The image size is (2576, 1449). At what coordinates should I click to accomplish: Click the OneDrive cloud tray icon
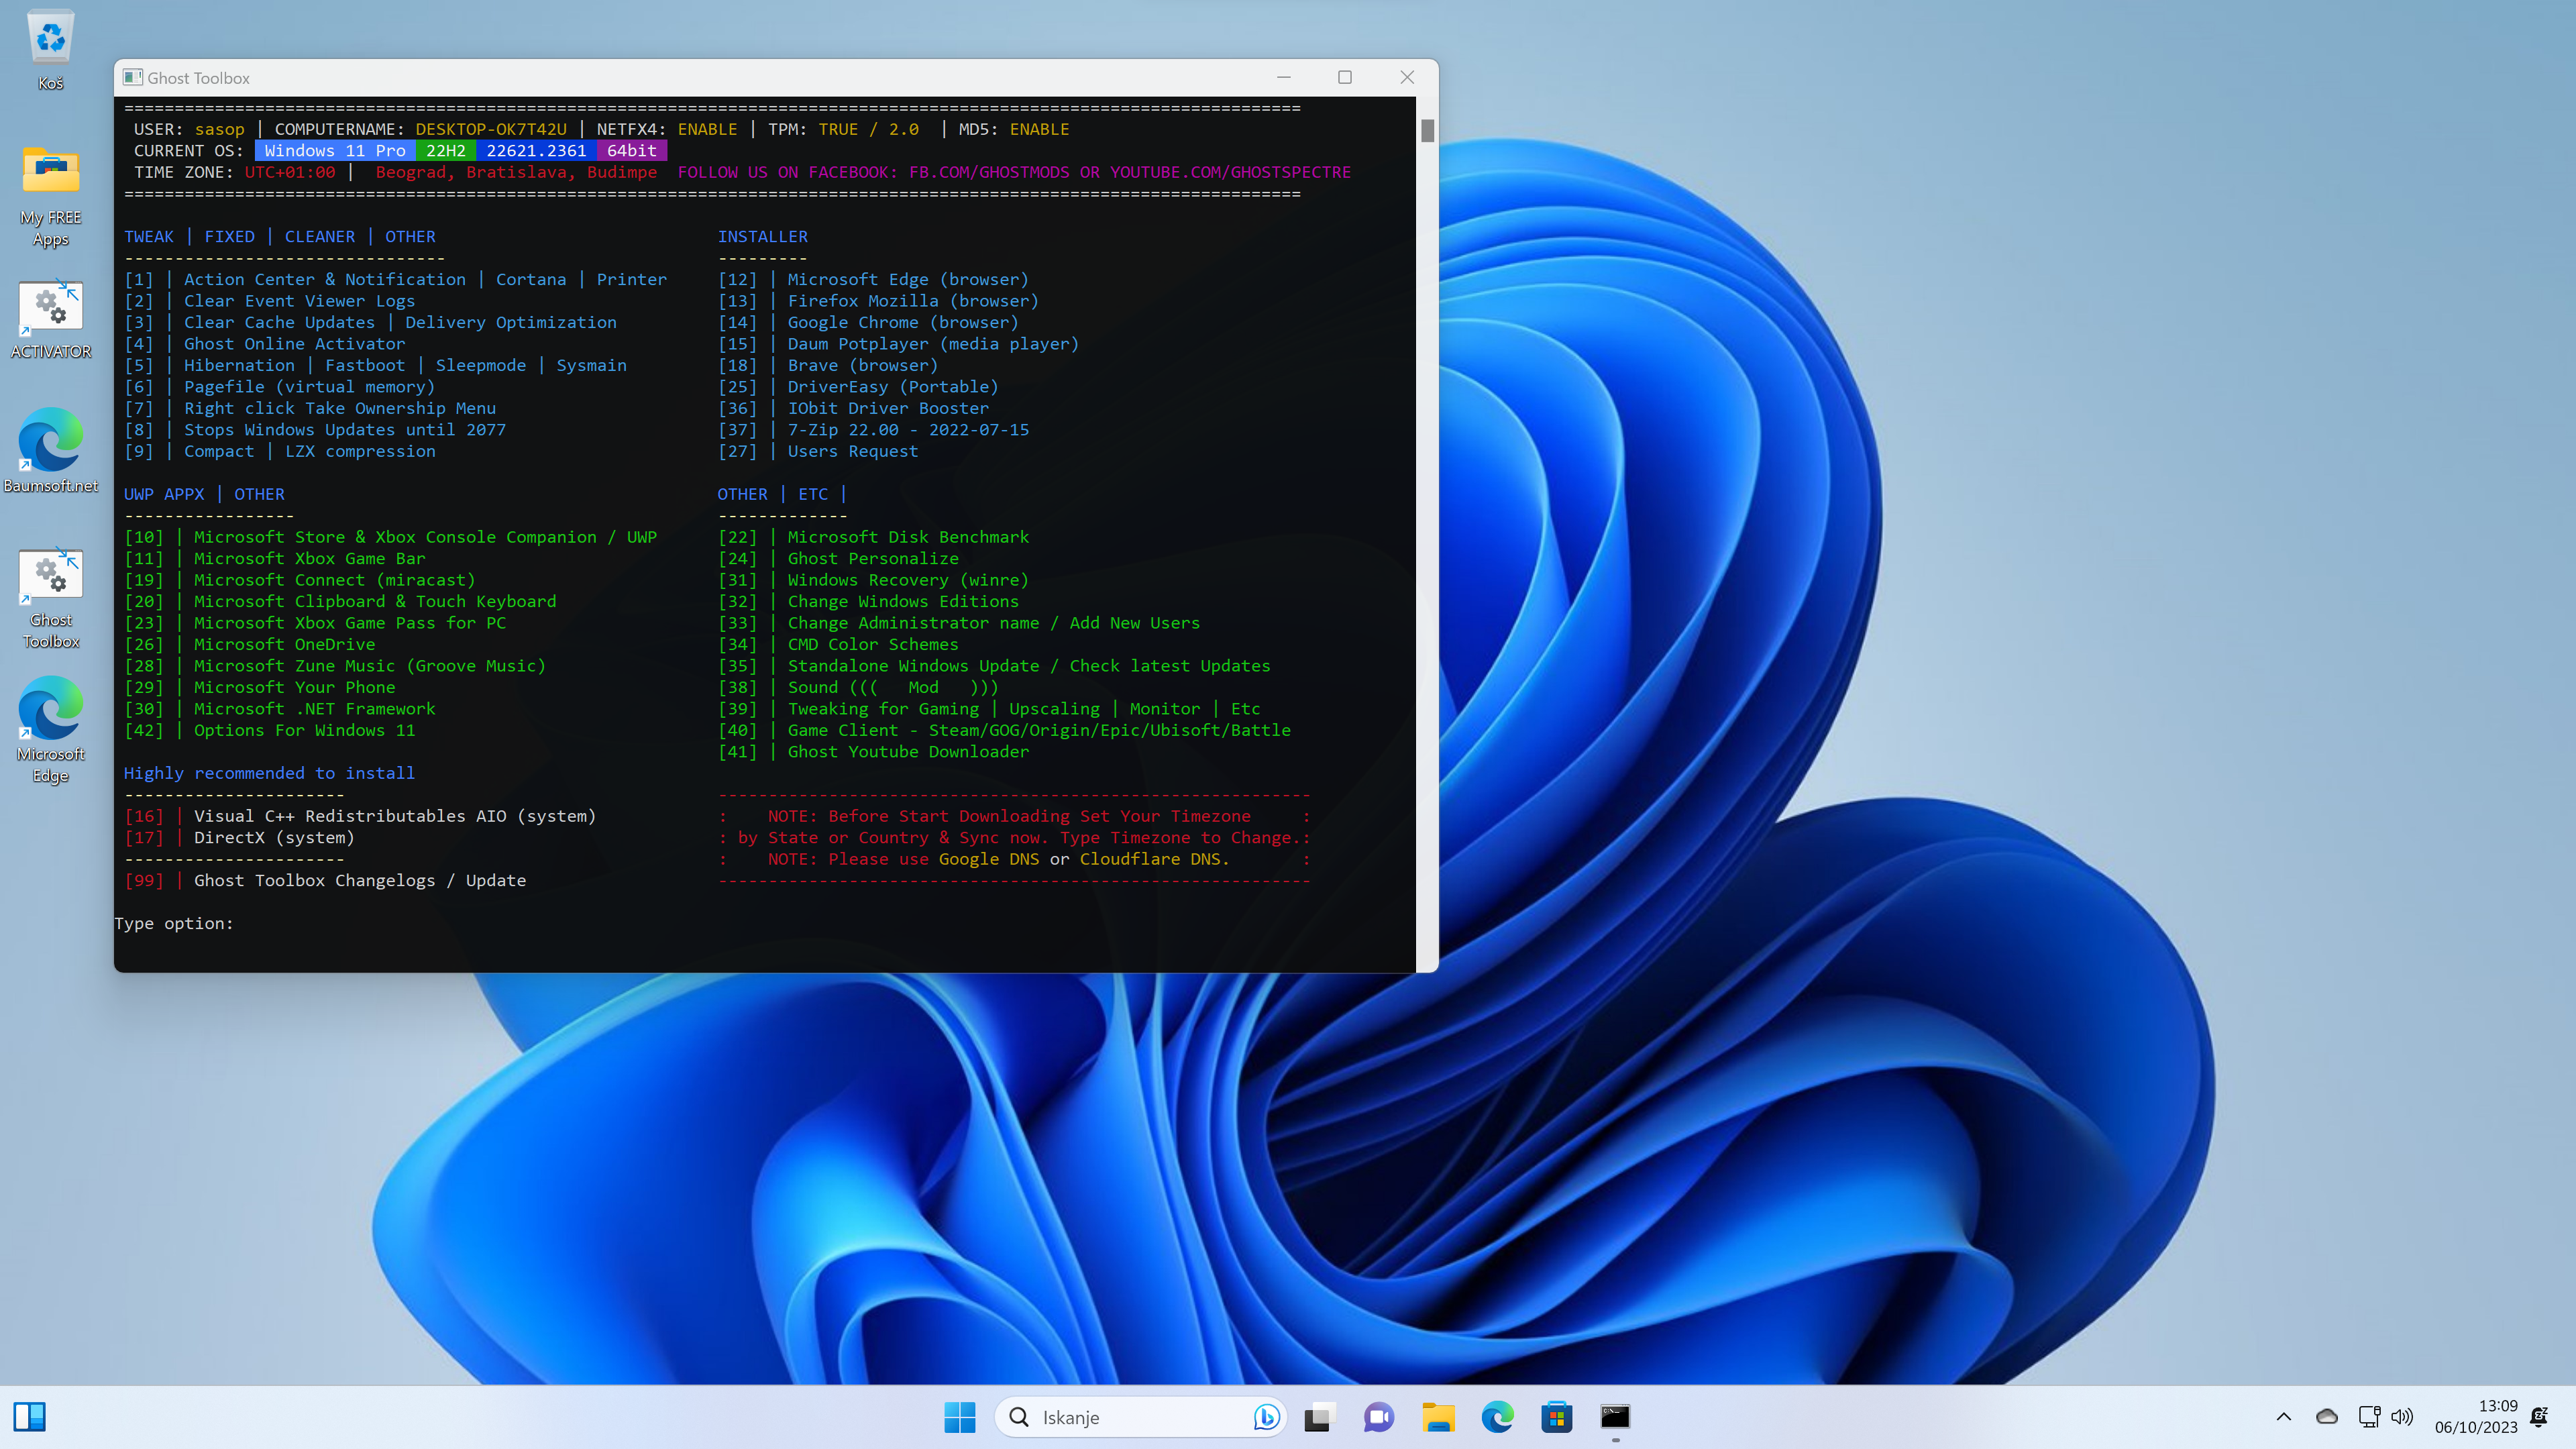pyautogui.click(x=2326, y=1416)
